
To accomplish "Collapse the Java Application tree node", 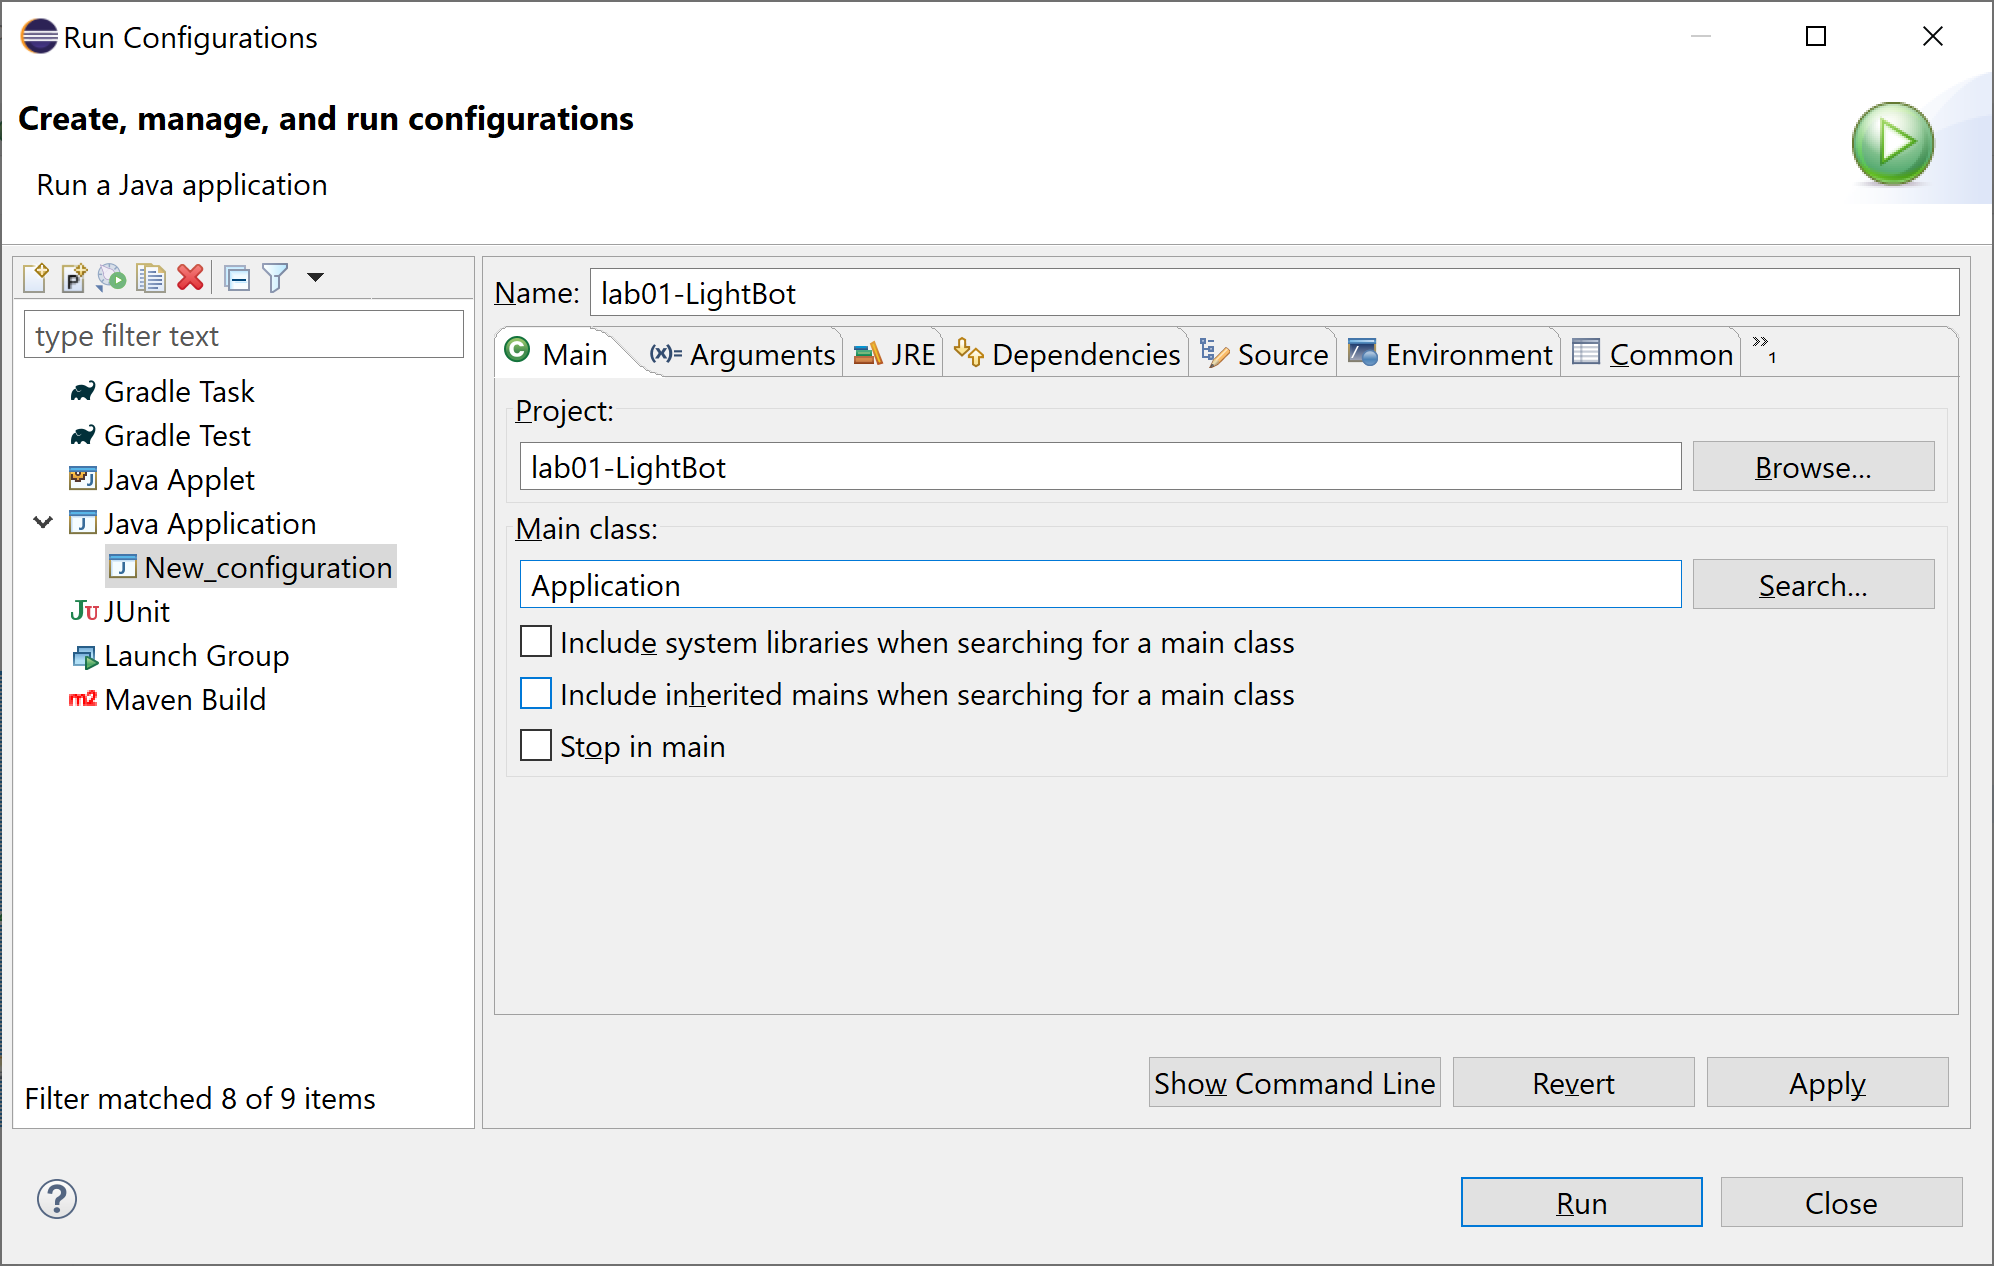I will (x=43, y=522).
